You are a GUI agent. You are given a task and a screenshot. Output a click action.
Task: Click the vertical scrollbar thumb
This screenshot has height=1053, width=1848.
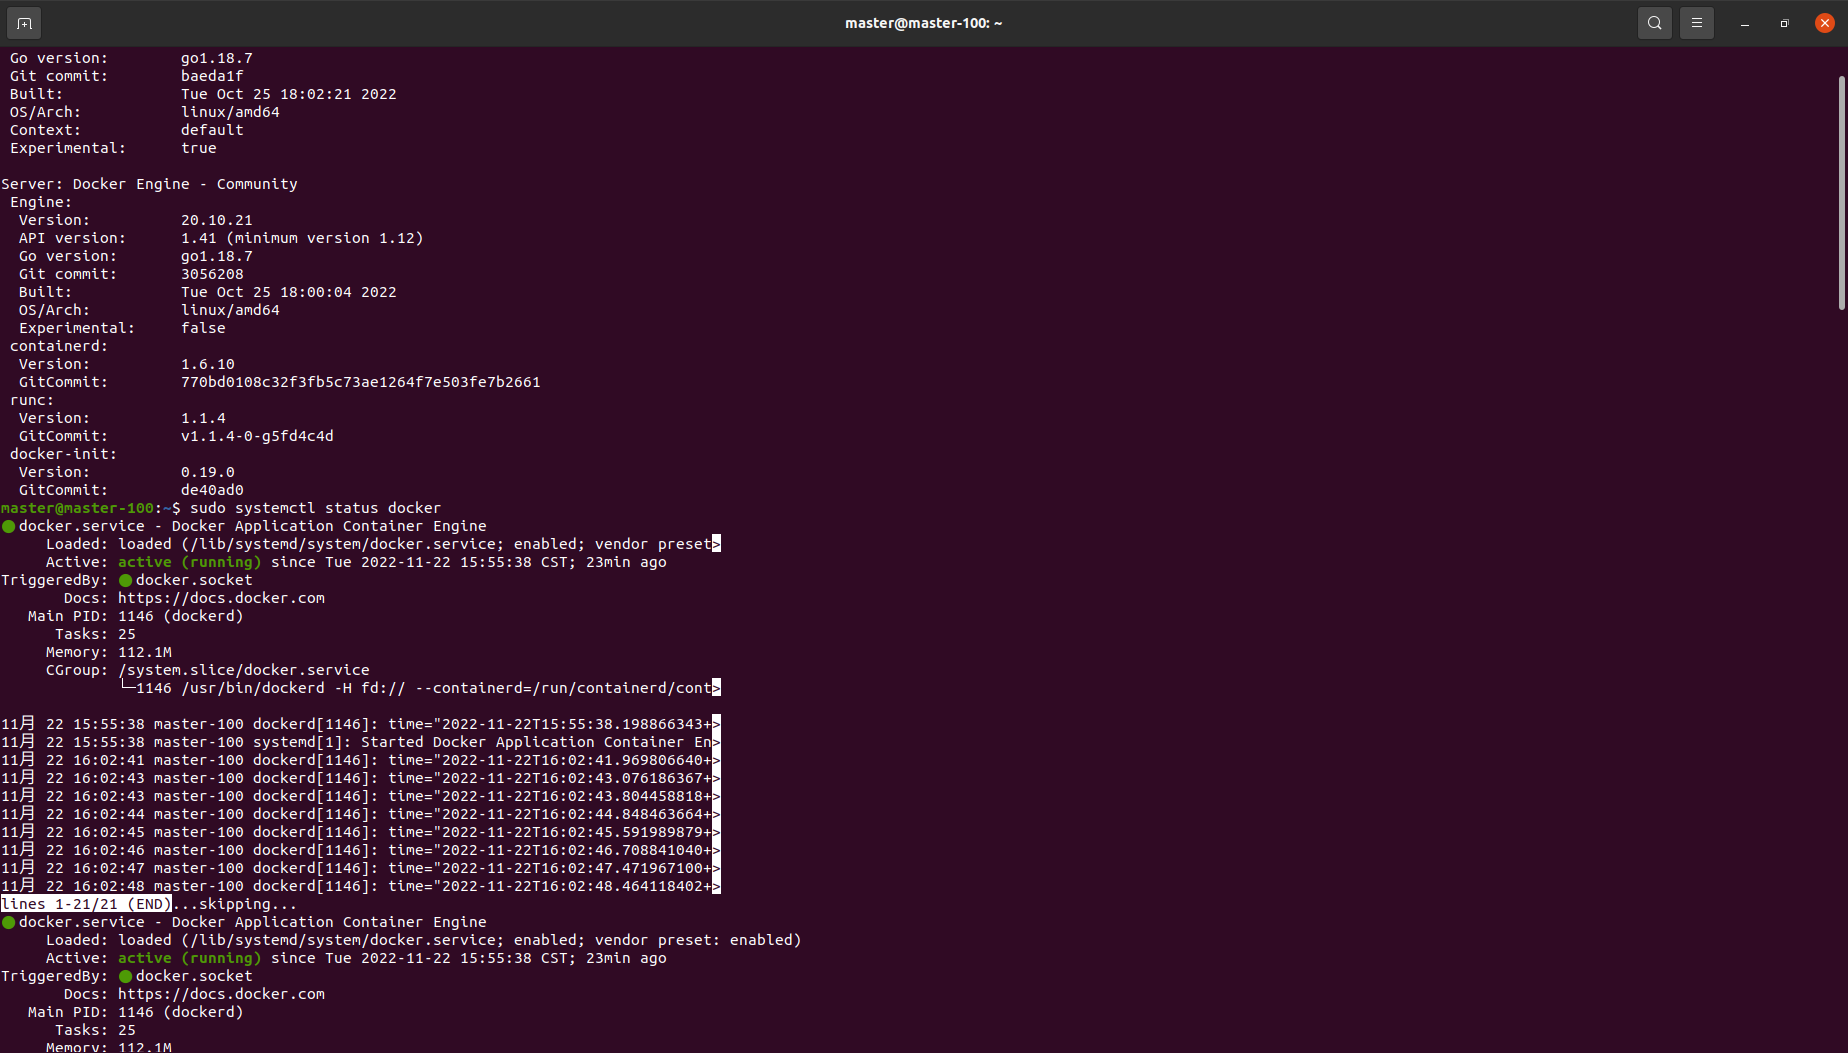1841,193
